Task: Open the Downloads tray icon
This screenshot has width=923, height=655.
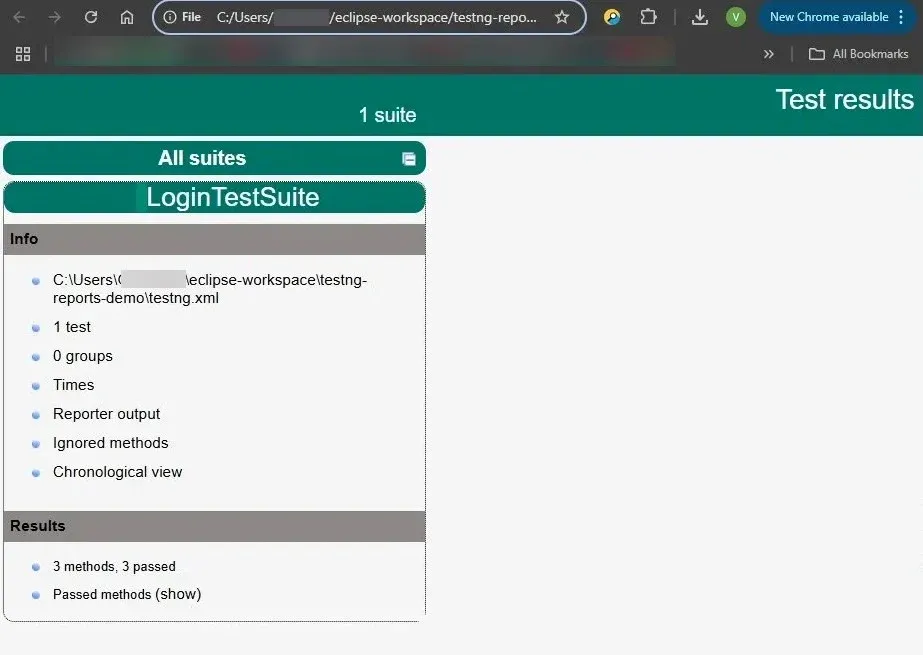Action: tap(699, 17)
